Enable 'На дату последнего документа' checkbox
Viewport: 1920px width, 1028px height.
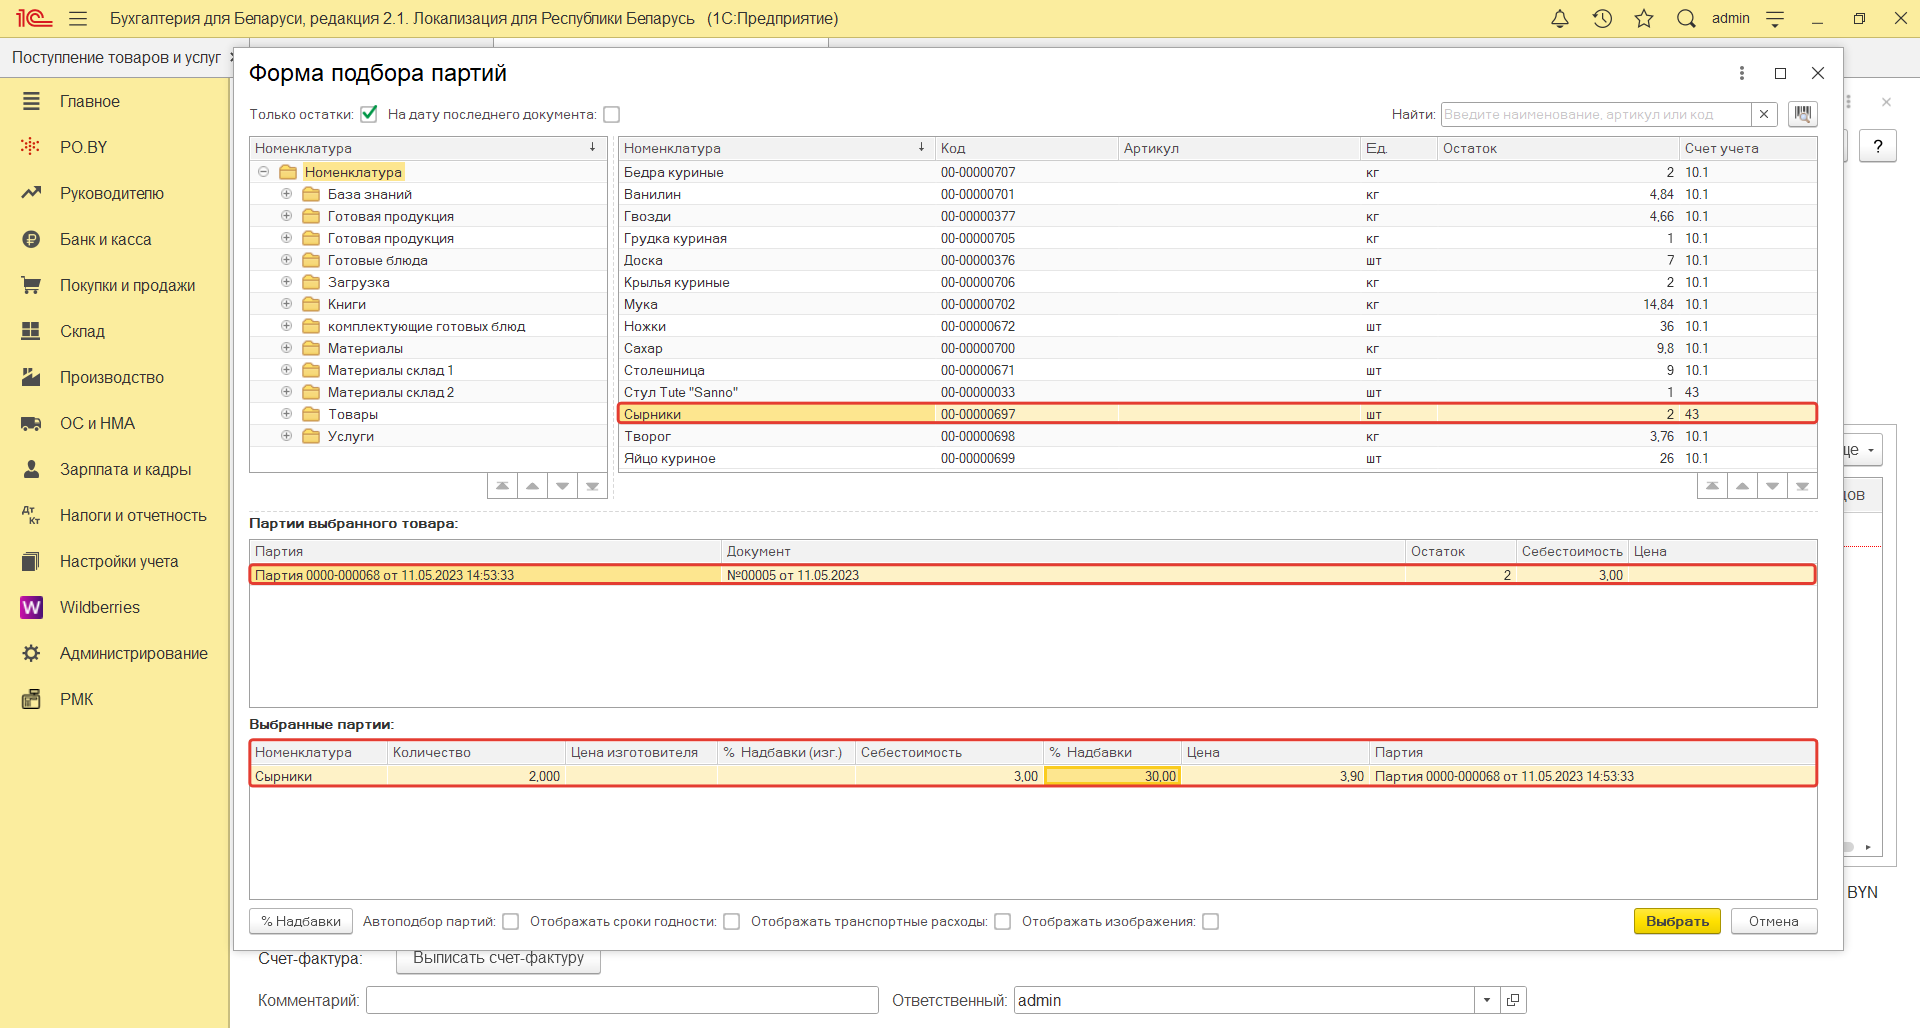612,114
